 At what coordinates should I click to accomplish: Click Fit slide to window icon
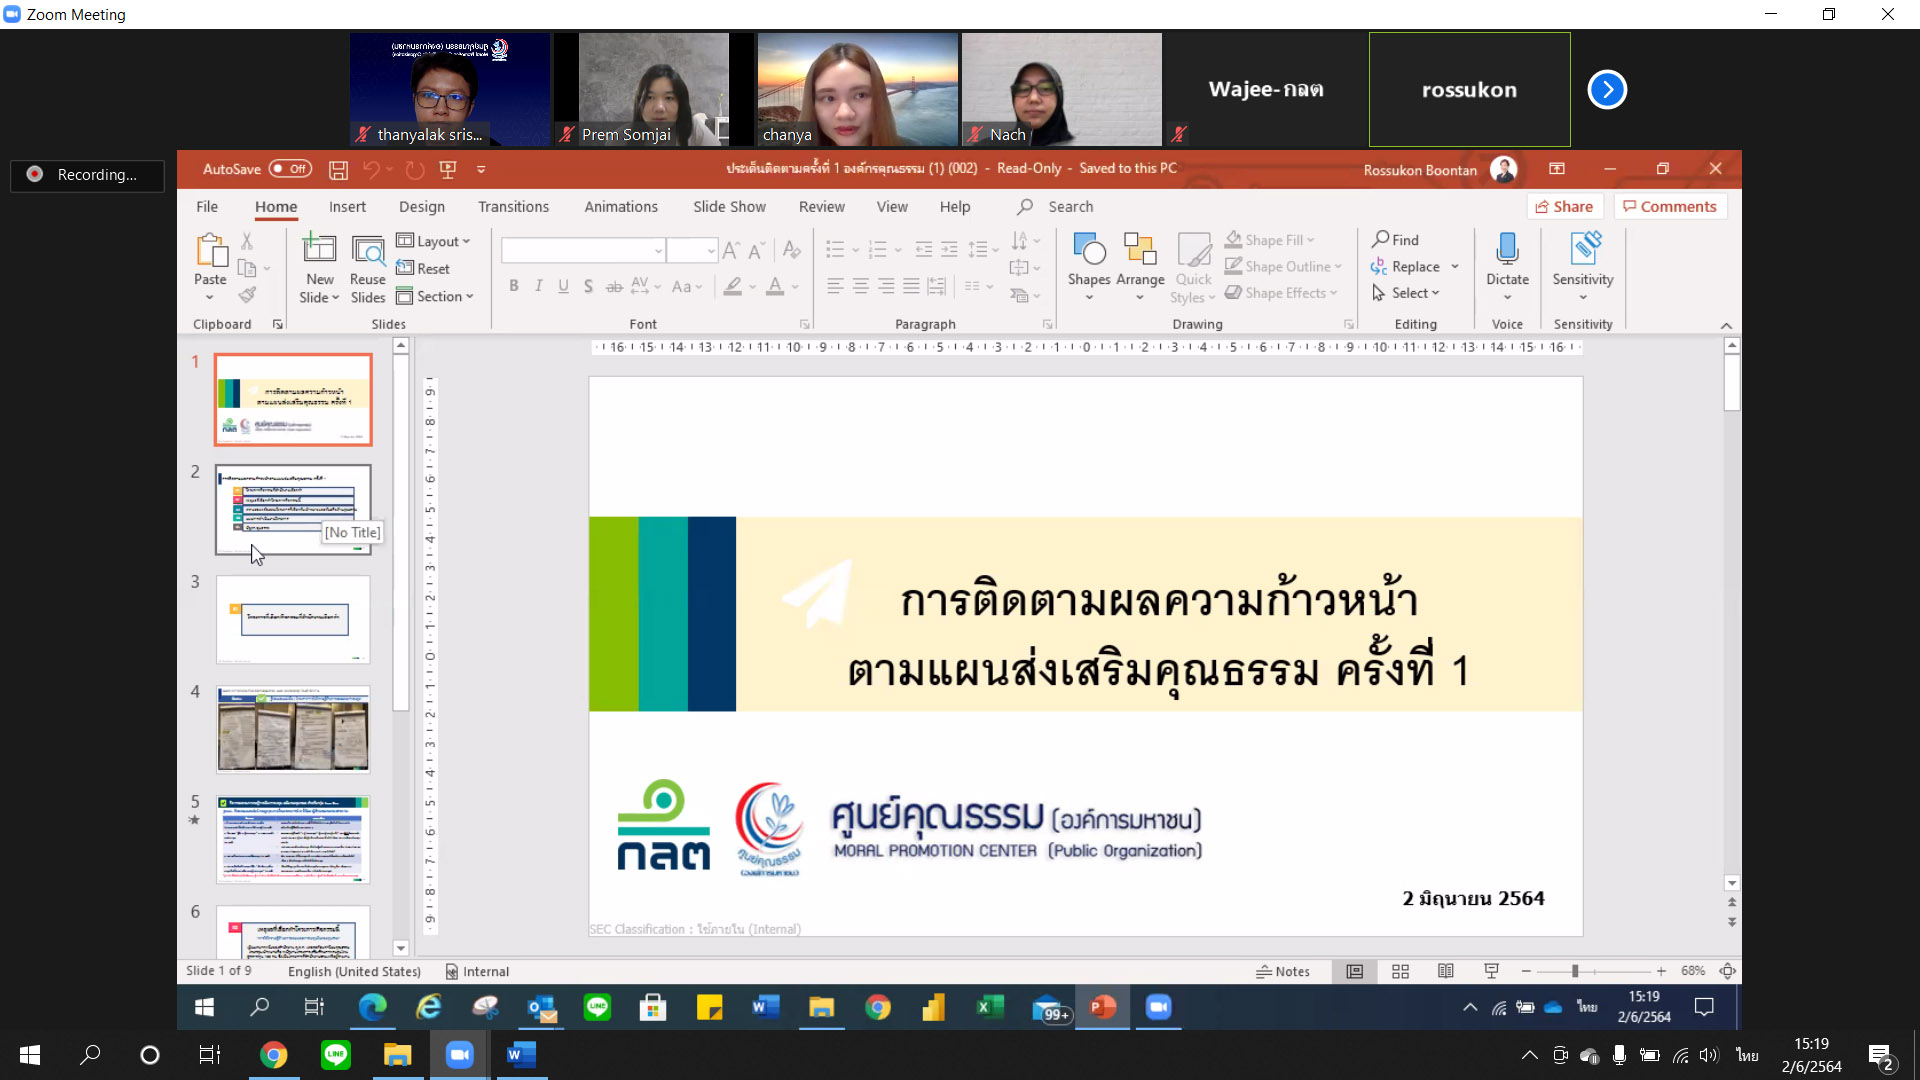1727,971
